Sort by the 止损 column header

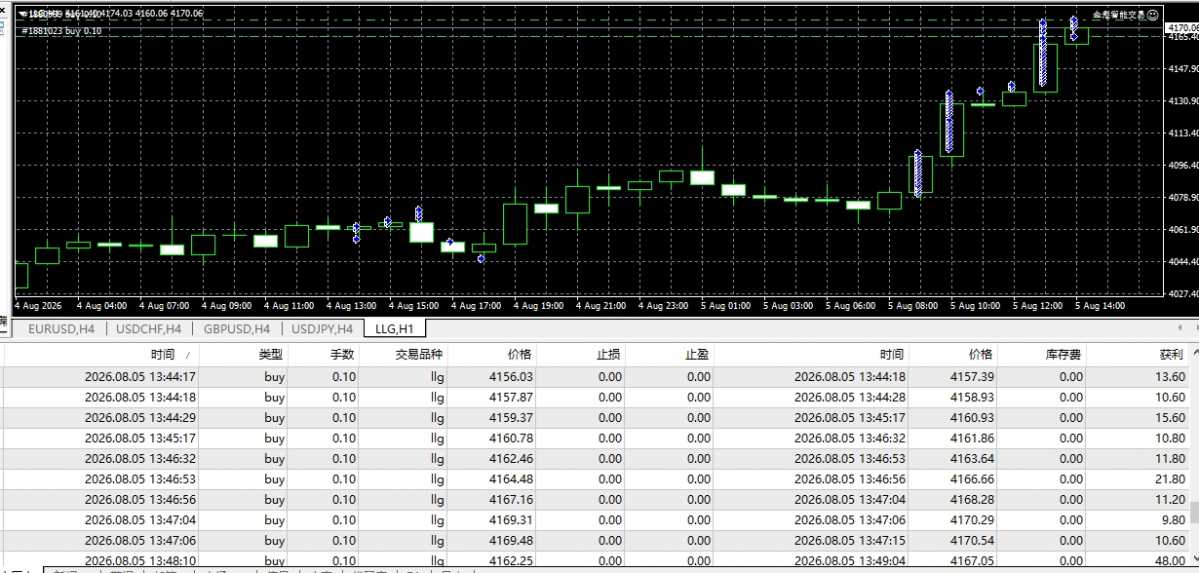pos(609,355)
